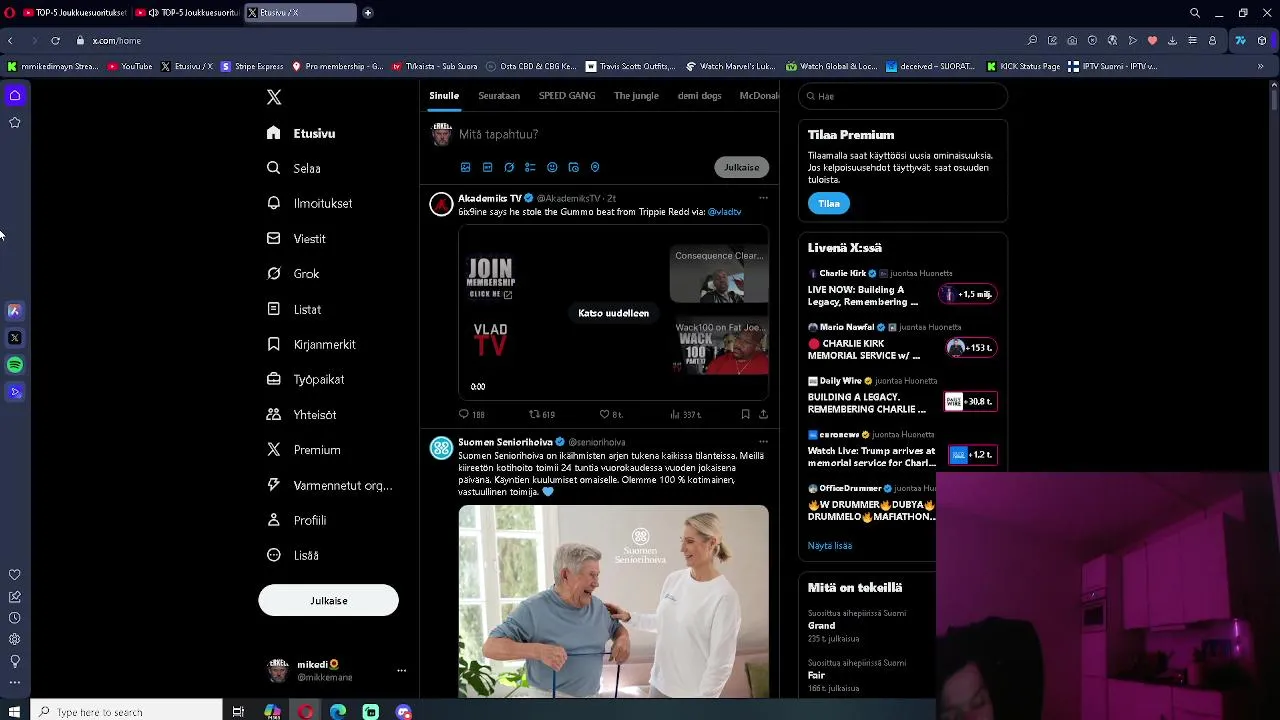The height and width of the screenshot is (720, 1280).
Task: Click the browser reload button
Action: [x=55, y=41]
